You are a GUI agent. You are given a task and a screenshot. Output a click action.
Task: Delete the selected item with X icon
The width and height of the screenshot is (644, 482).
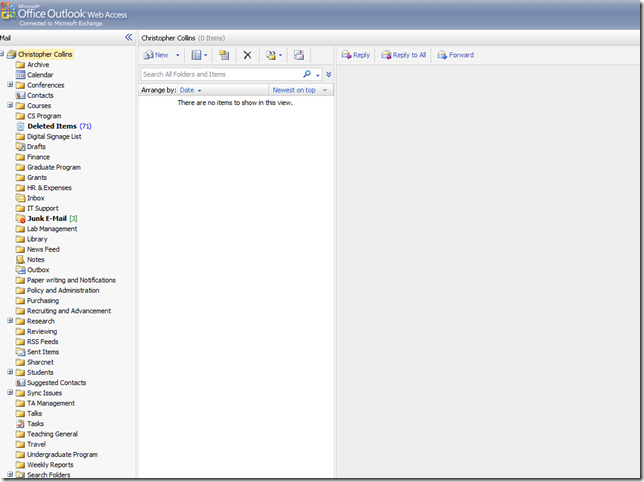247,55
